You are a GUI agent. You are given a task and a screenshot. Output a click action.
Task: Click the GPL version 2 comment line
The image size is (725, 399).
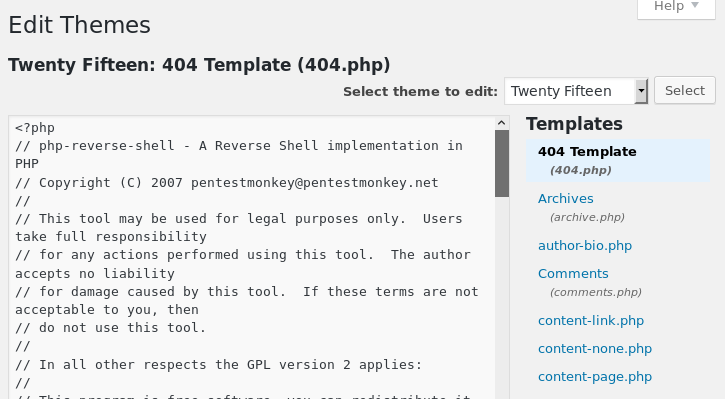click(x=218, y=365)
